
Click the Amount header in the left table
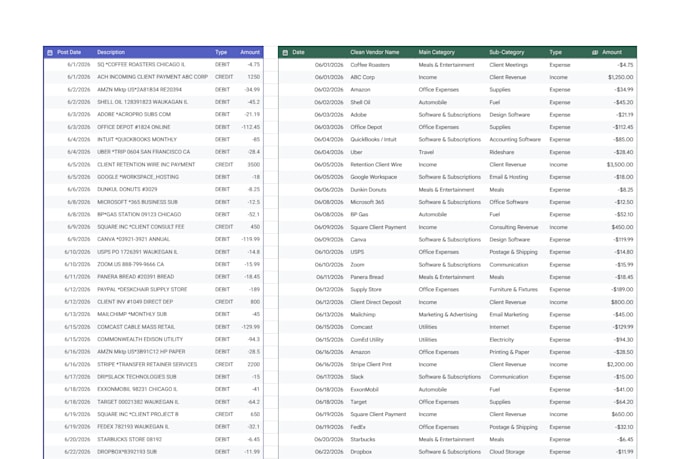(250, 52)
